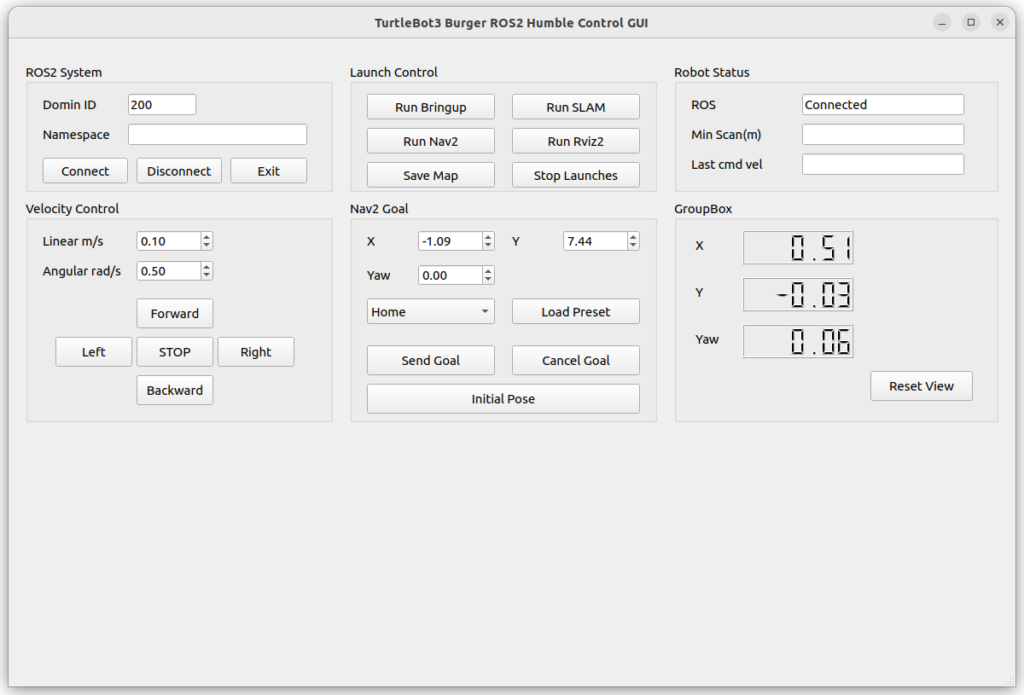Turn robot Left
Viewport: 1024px width, 695px height.
pyautogui.click(x=93, y=352)
